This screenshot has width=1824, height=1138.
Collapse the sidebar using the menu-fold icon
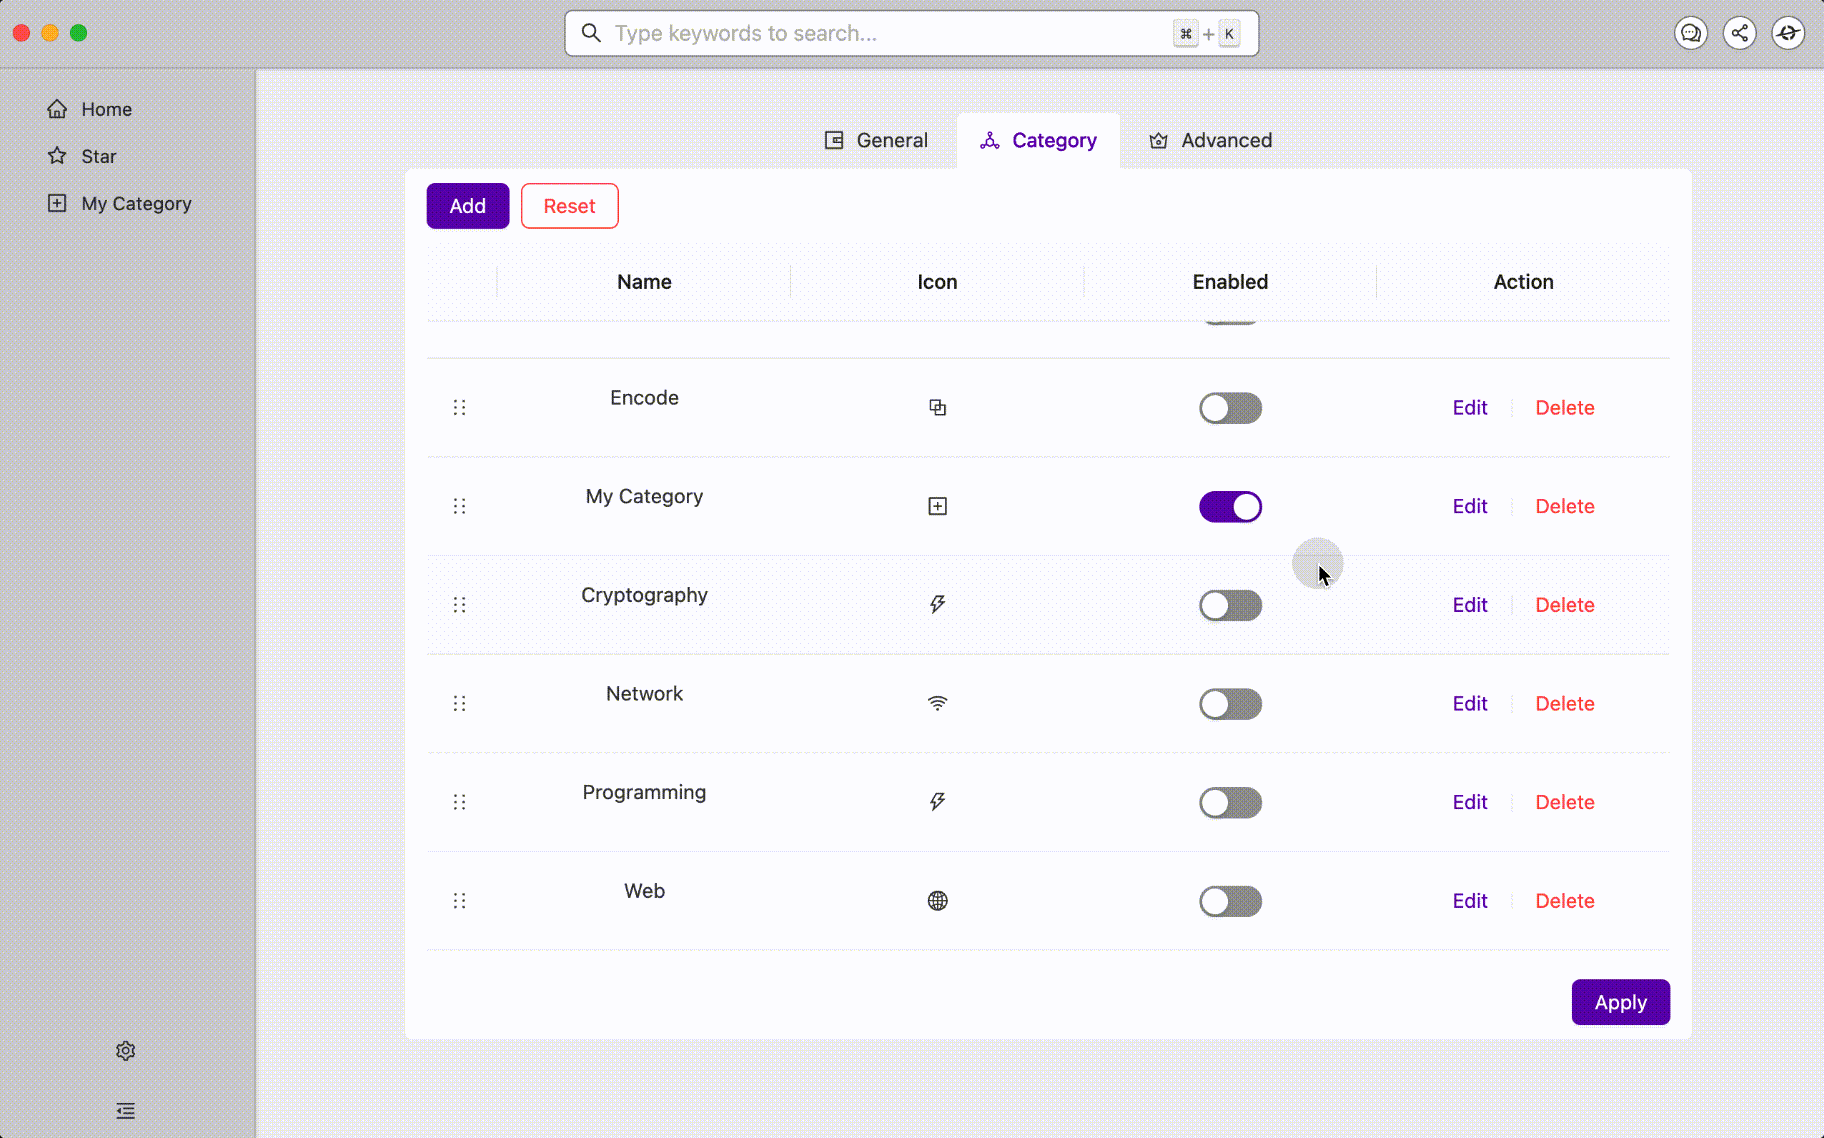point(125,1111)
